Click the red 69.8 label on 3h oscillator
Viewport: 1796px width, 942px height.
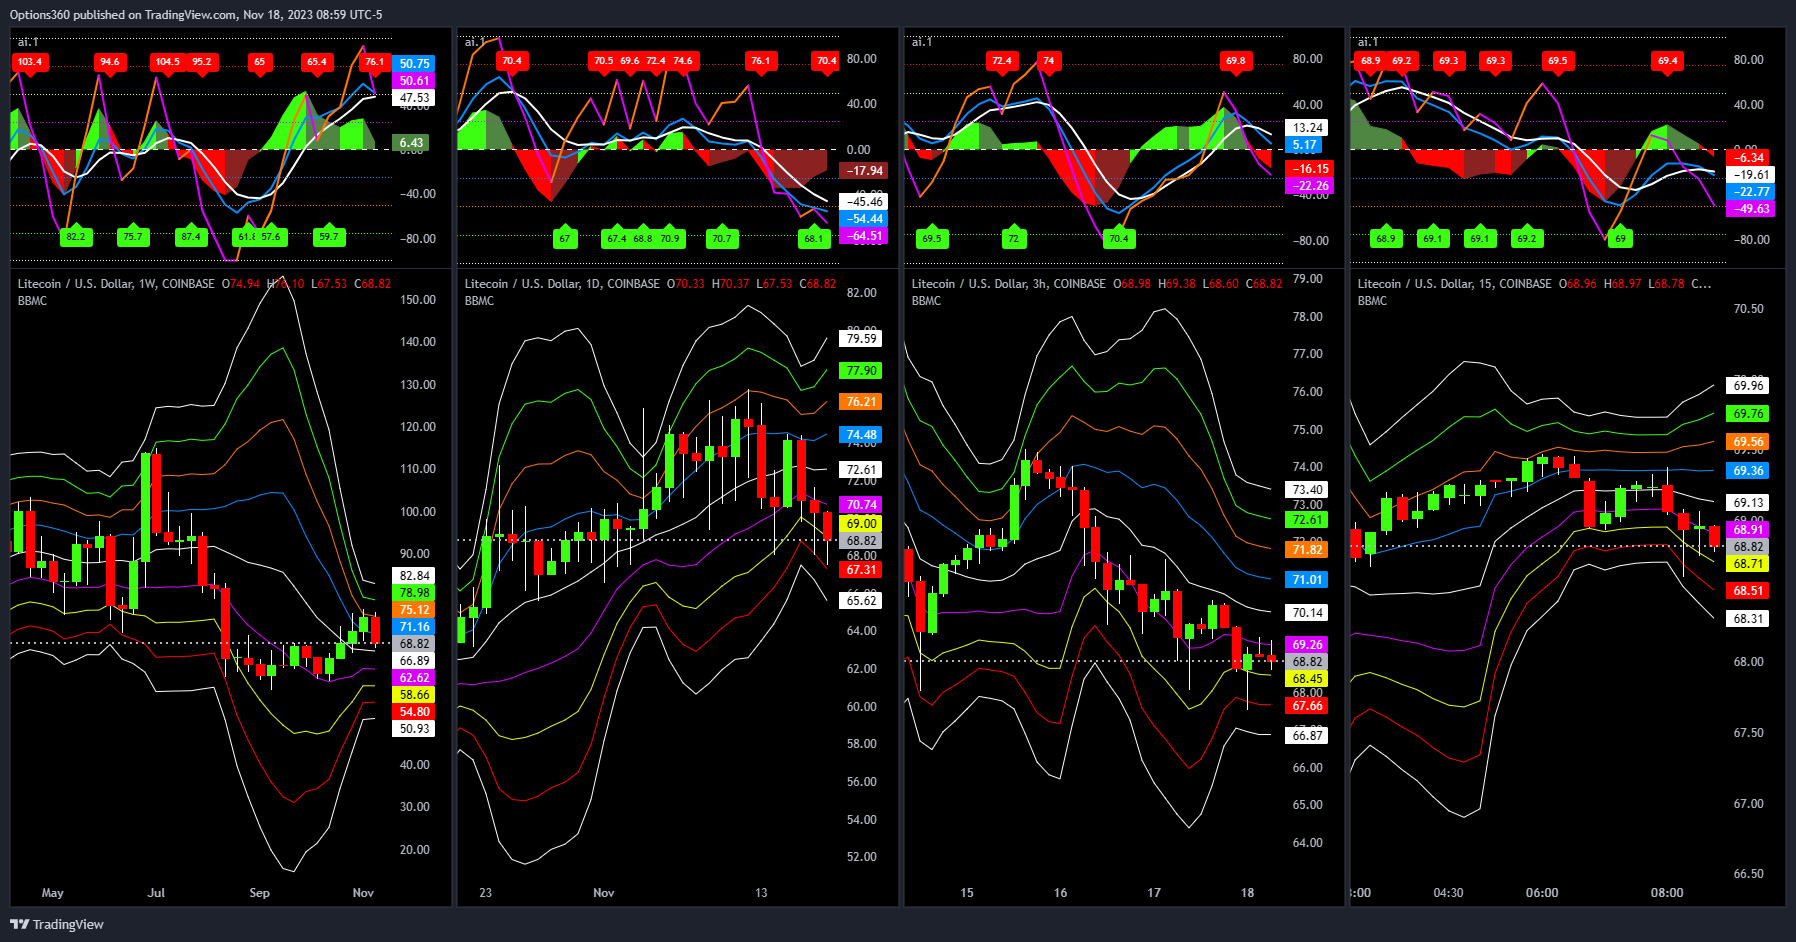point(1236,61)
